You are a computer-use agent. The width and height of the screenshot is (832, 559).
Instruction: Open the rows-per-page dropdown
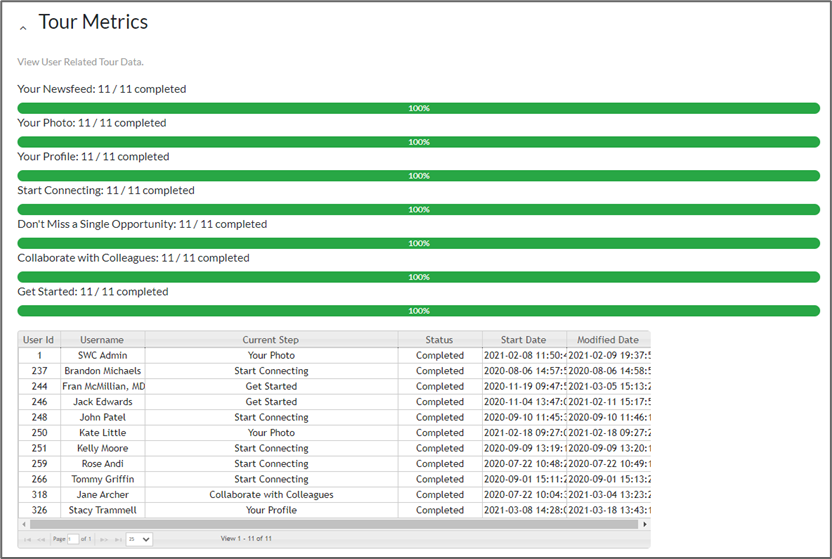139,539
